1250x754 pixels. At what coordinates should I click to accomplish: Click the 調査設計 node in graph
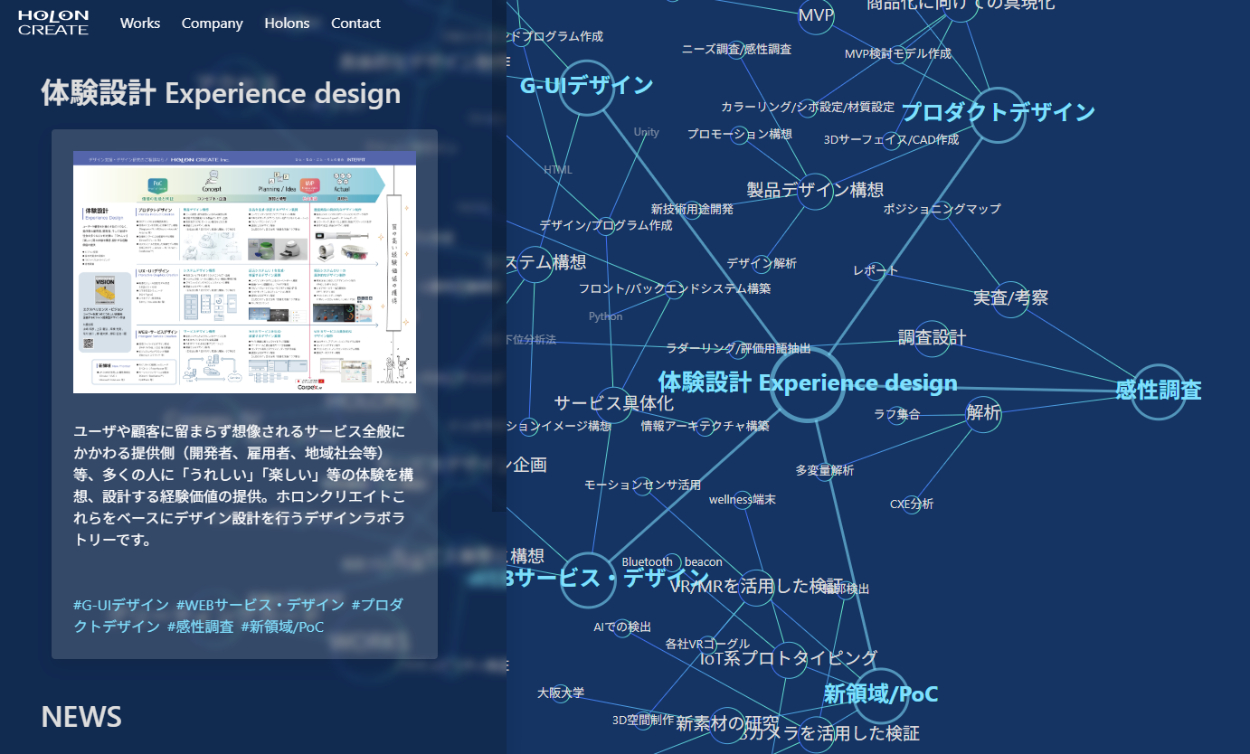[932, 338]
